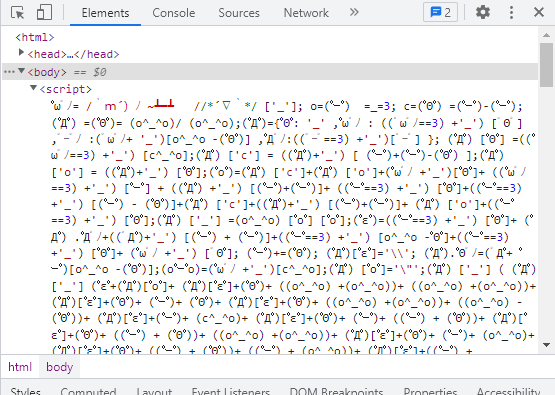Click the scrollbar down arrow

click(x=547, y=345)
